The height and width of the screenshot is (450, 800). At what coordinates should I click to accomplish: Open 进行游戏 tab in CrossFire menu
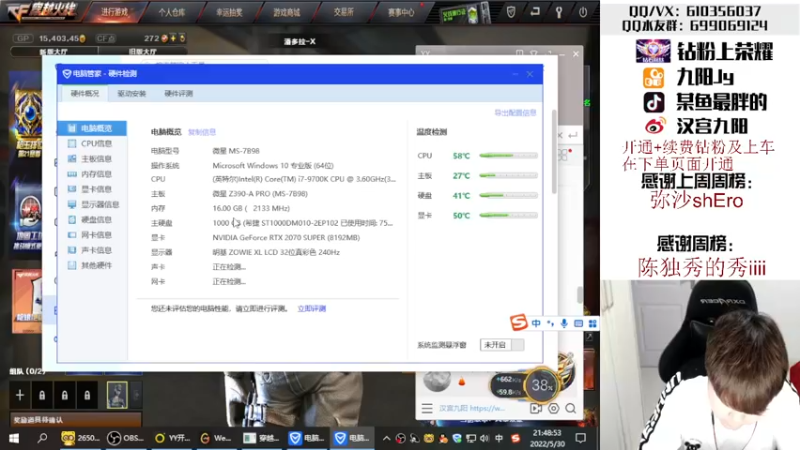[x=114, y=12]
